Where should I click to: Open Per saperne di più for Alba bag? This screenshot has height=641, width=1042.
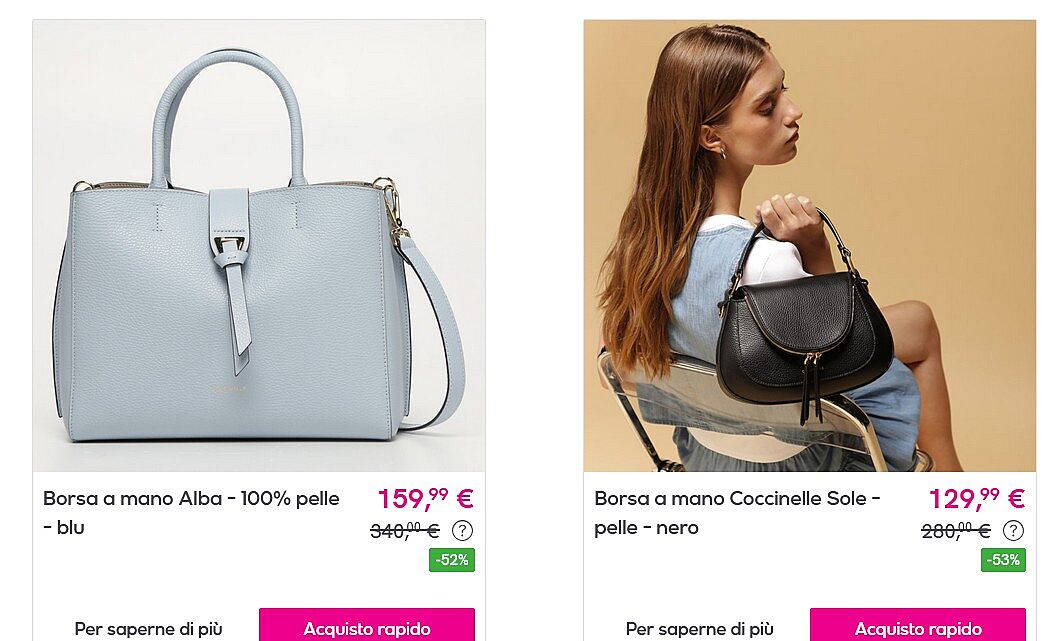click(x=148, y=628)
